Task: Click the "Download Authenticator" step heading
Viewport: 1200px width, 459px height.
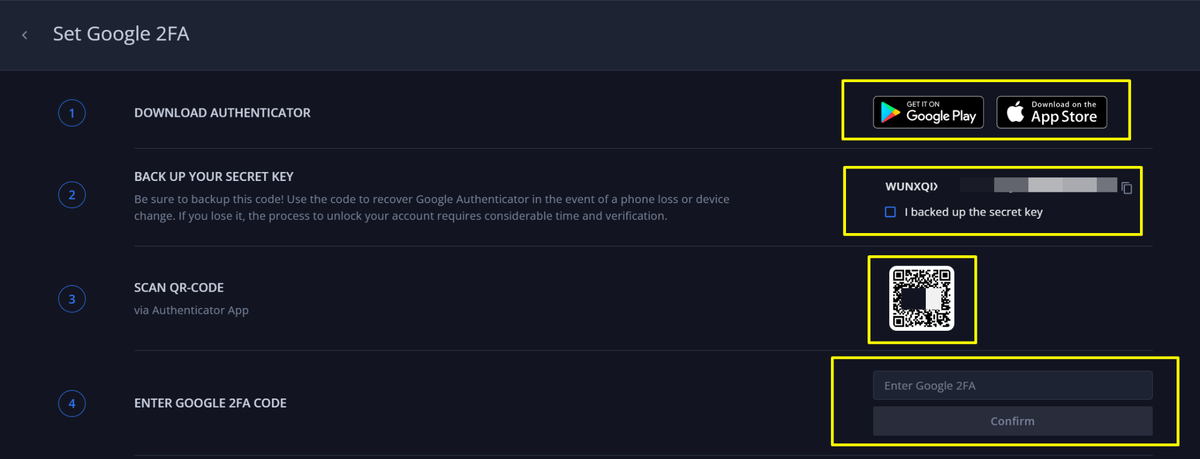Action: coord(222,113)
